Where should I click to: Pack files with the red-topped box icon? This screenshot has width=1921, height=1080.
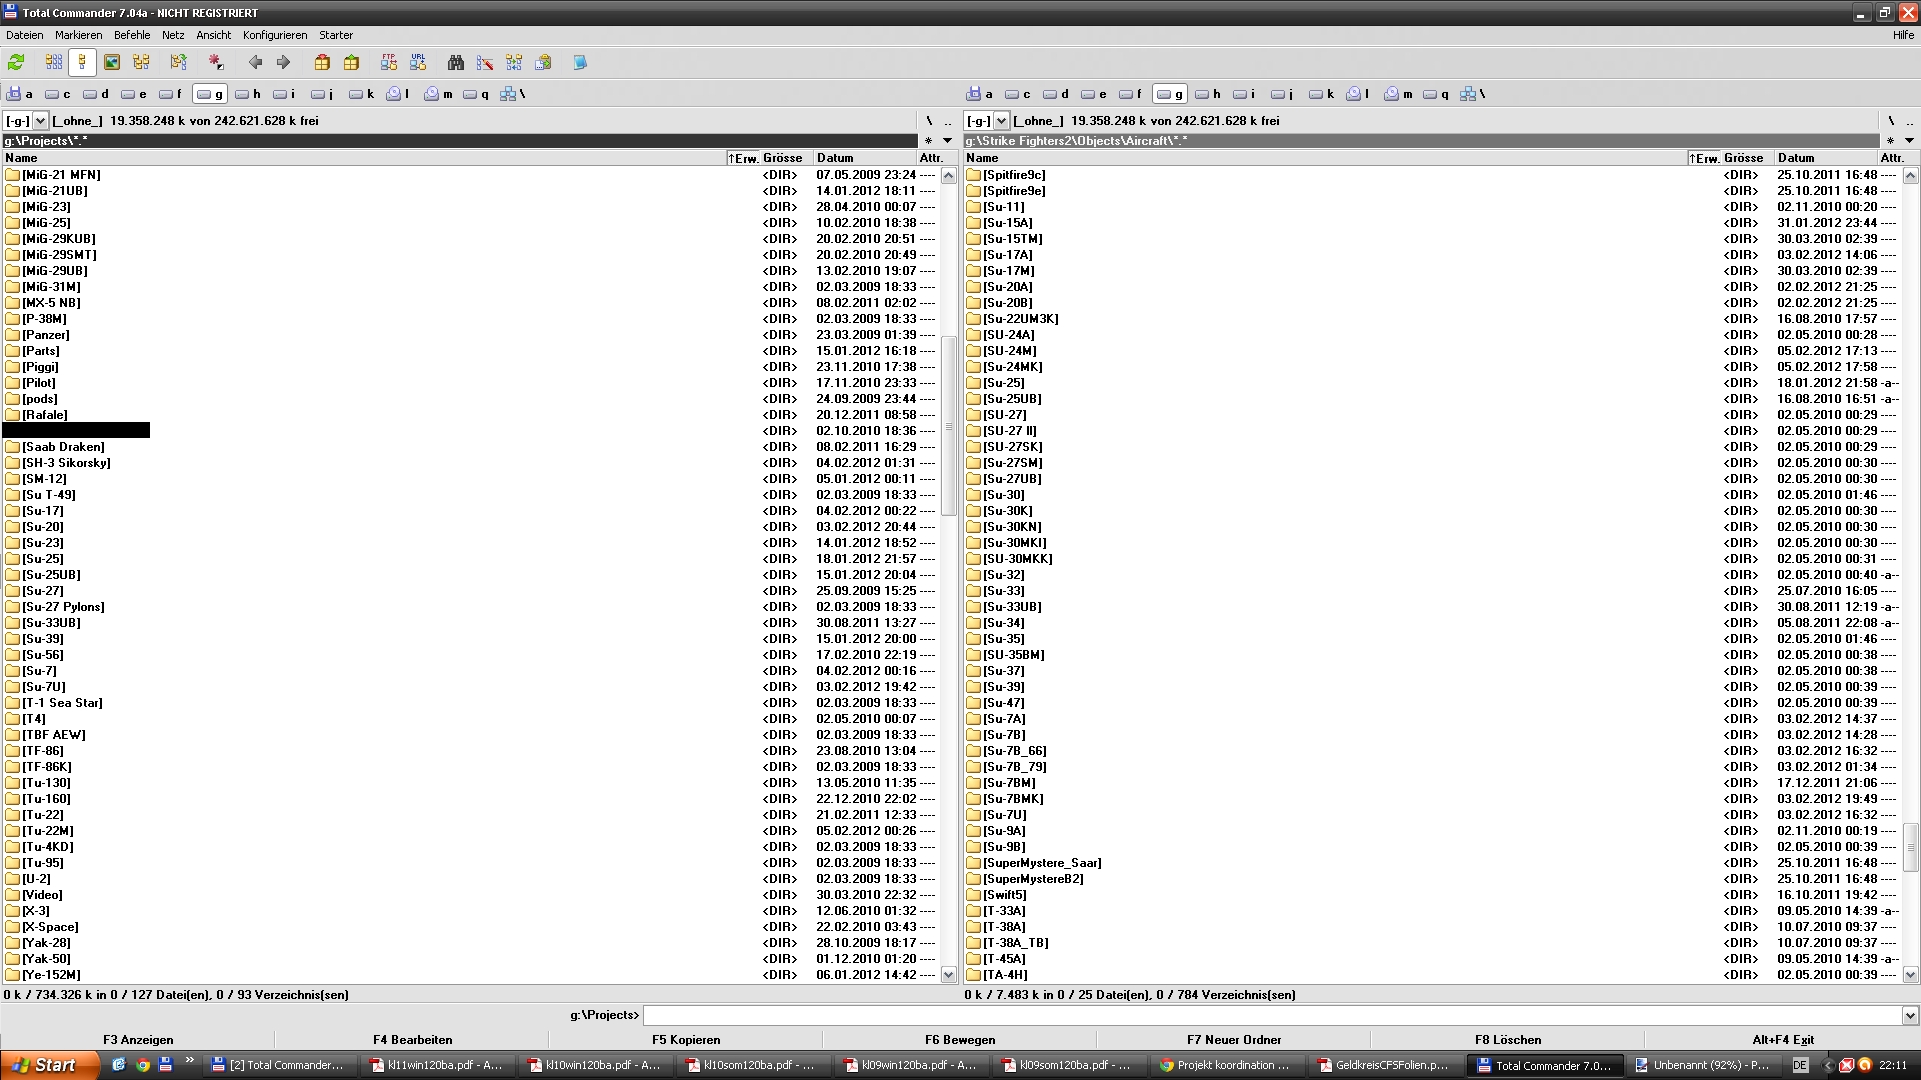pos(322,63)
